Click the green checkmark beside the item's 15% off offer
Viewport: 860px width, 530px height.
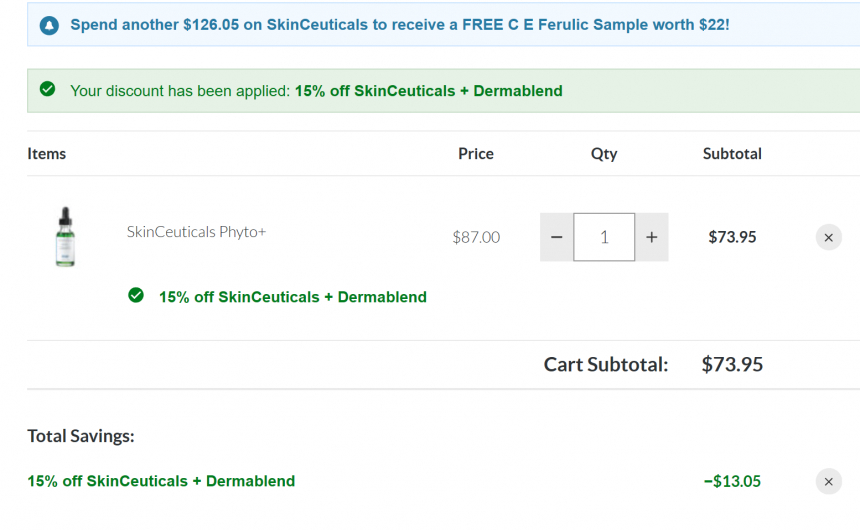(136, 295)
